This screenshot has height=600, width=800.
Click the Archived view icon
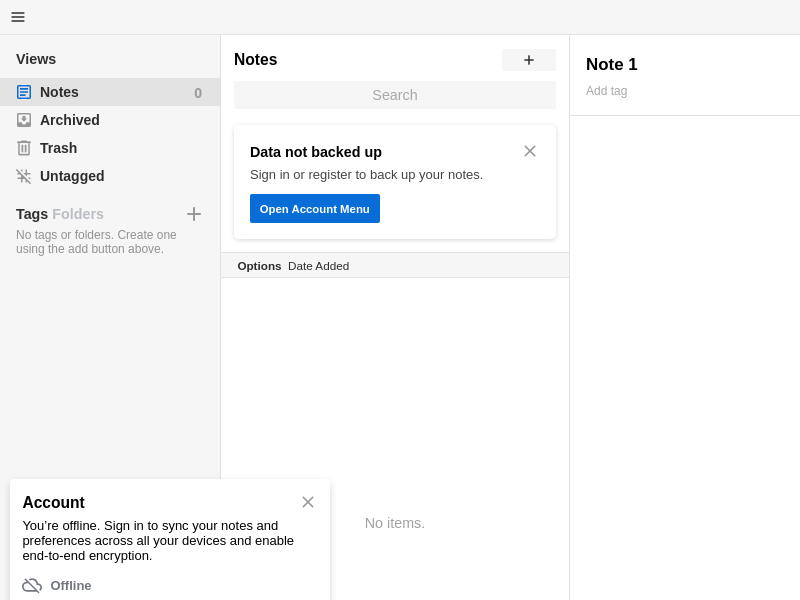(24, 120)
